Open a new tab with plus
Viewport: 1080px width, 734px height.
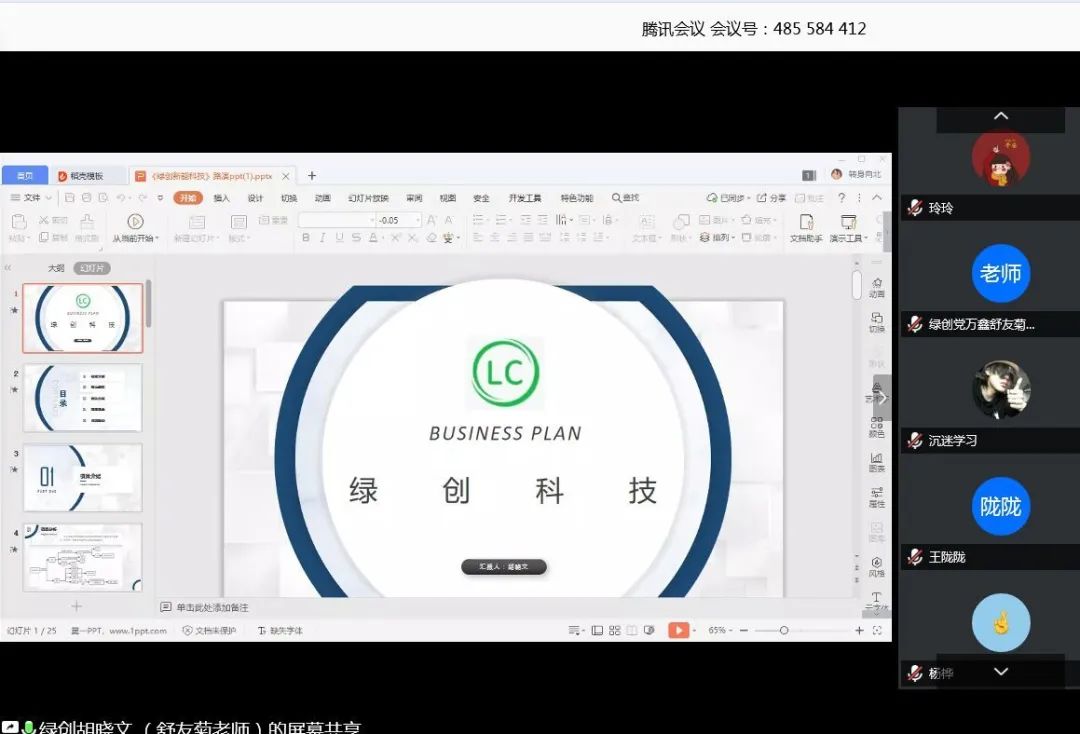coord(312,176)
